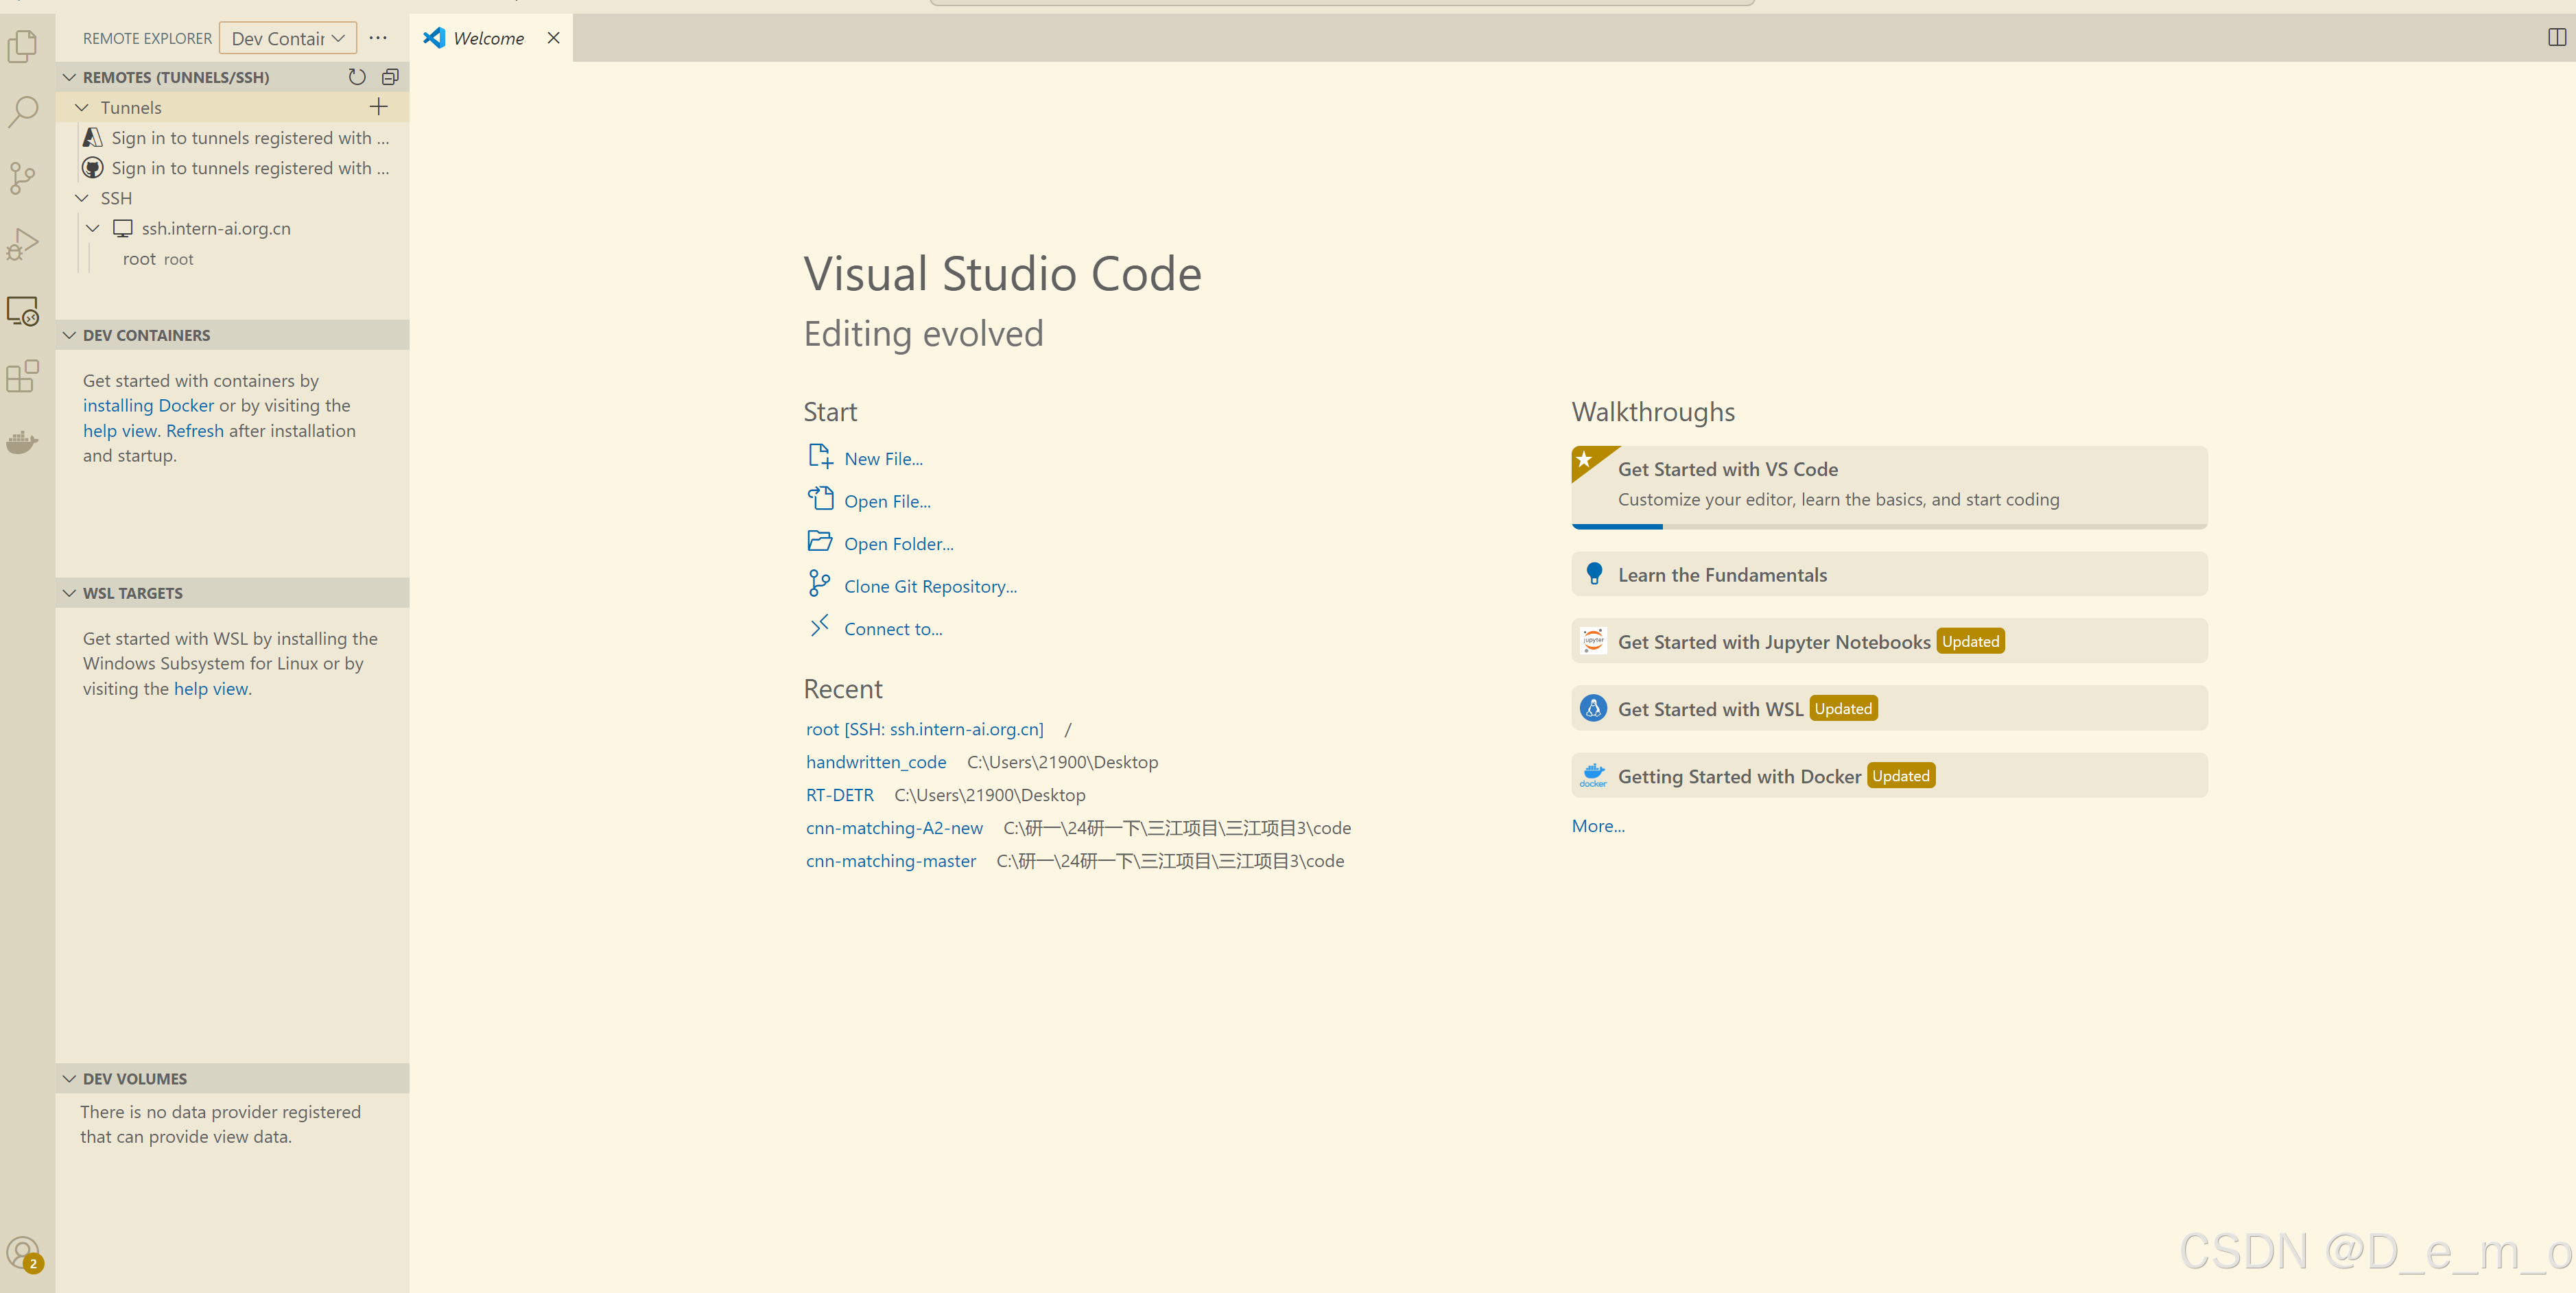This screenshot has width=2576, height=1293.
Task: Click the Jupyter walkthrough icon
Action: pos(1594,641)
